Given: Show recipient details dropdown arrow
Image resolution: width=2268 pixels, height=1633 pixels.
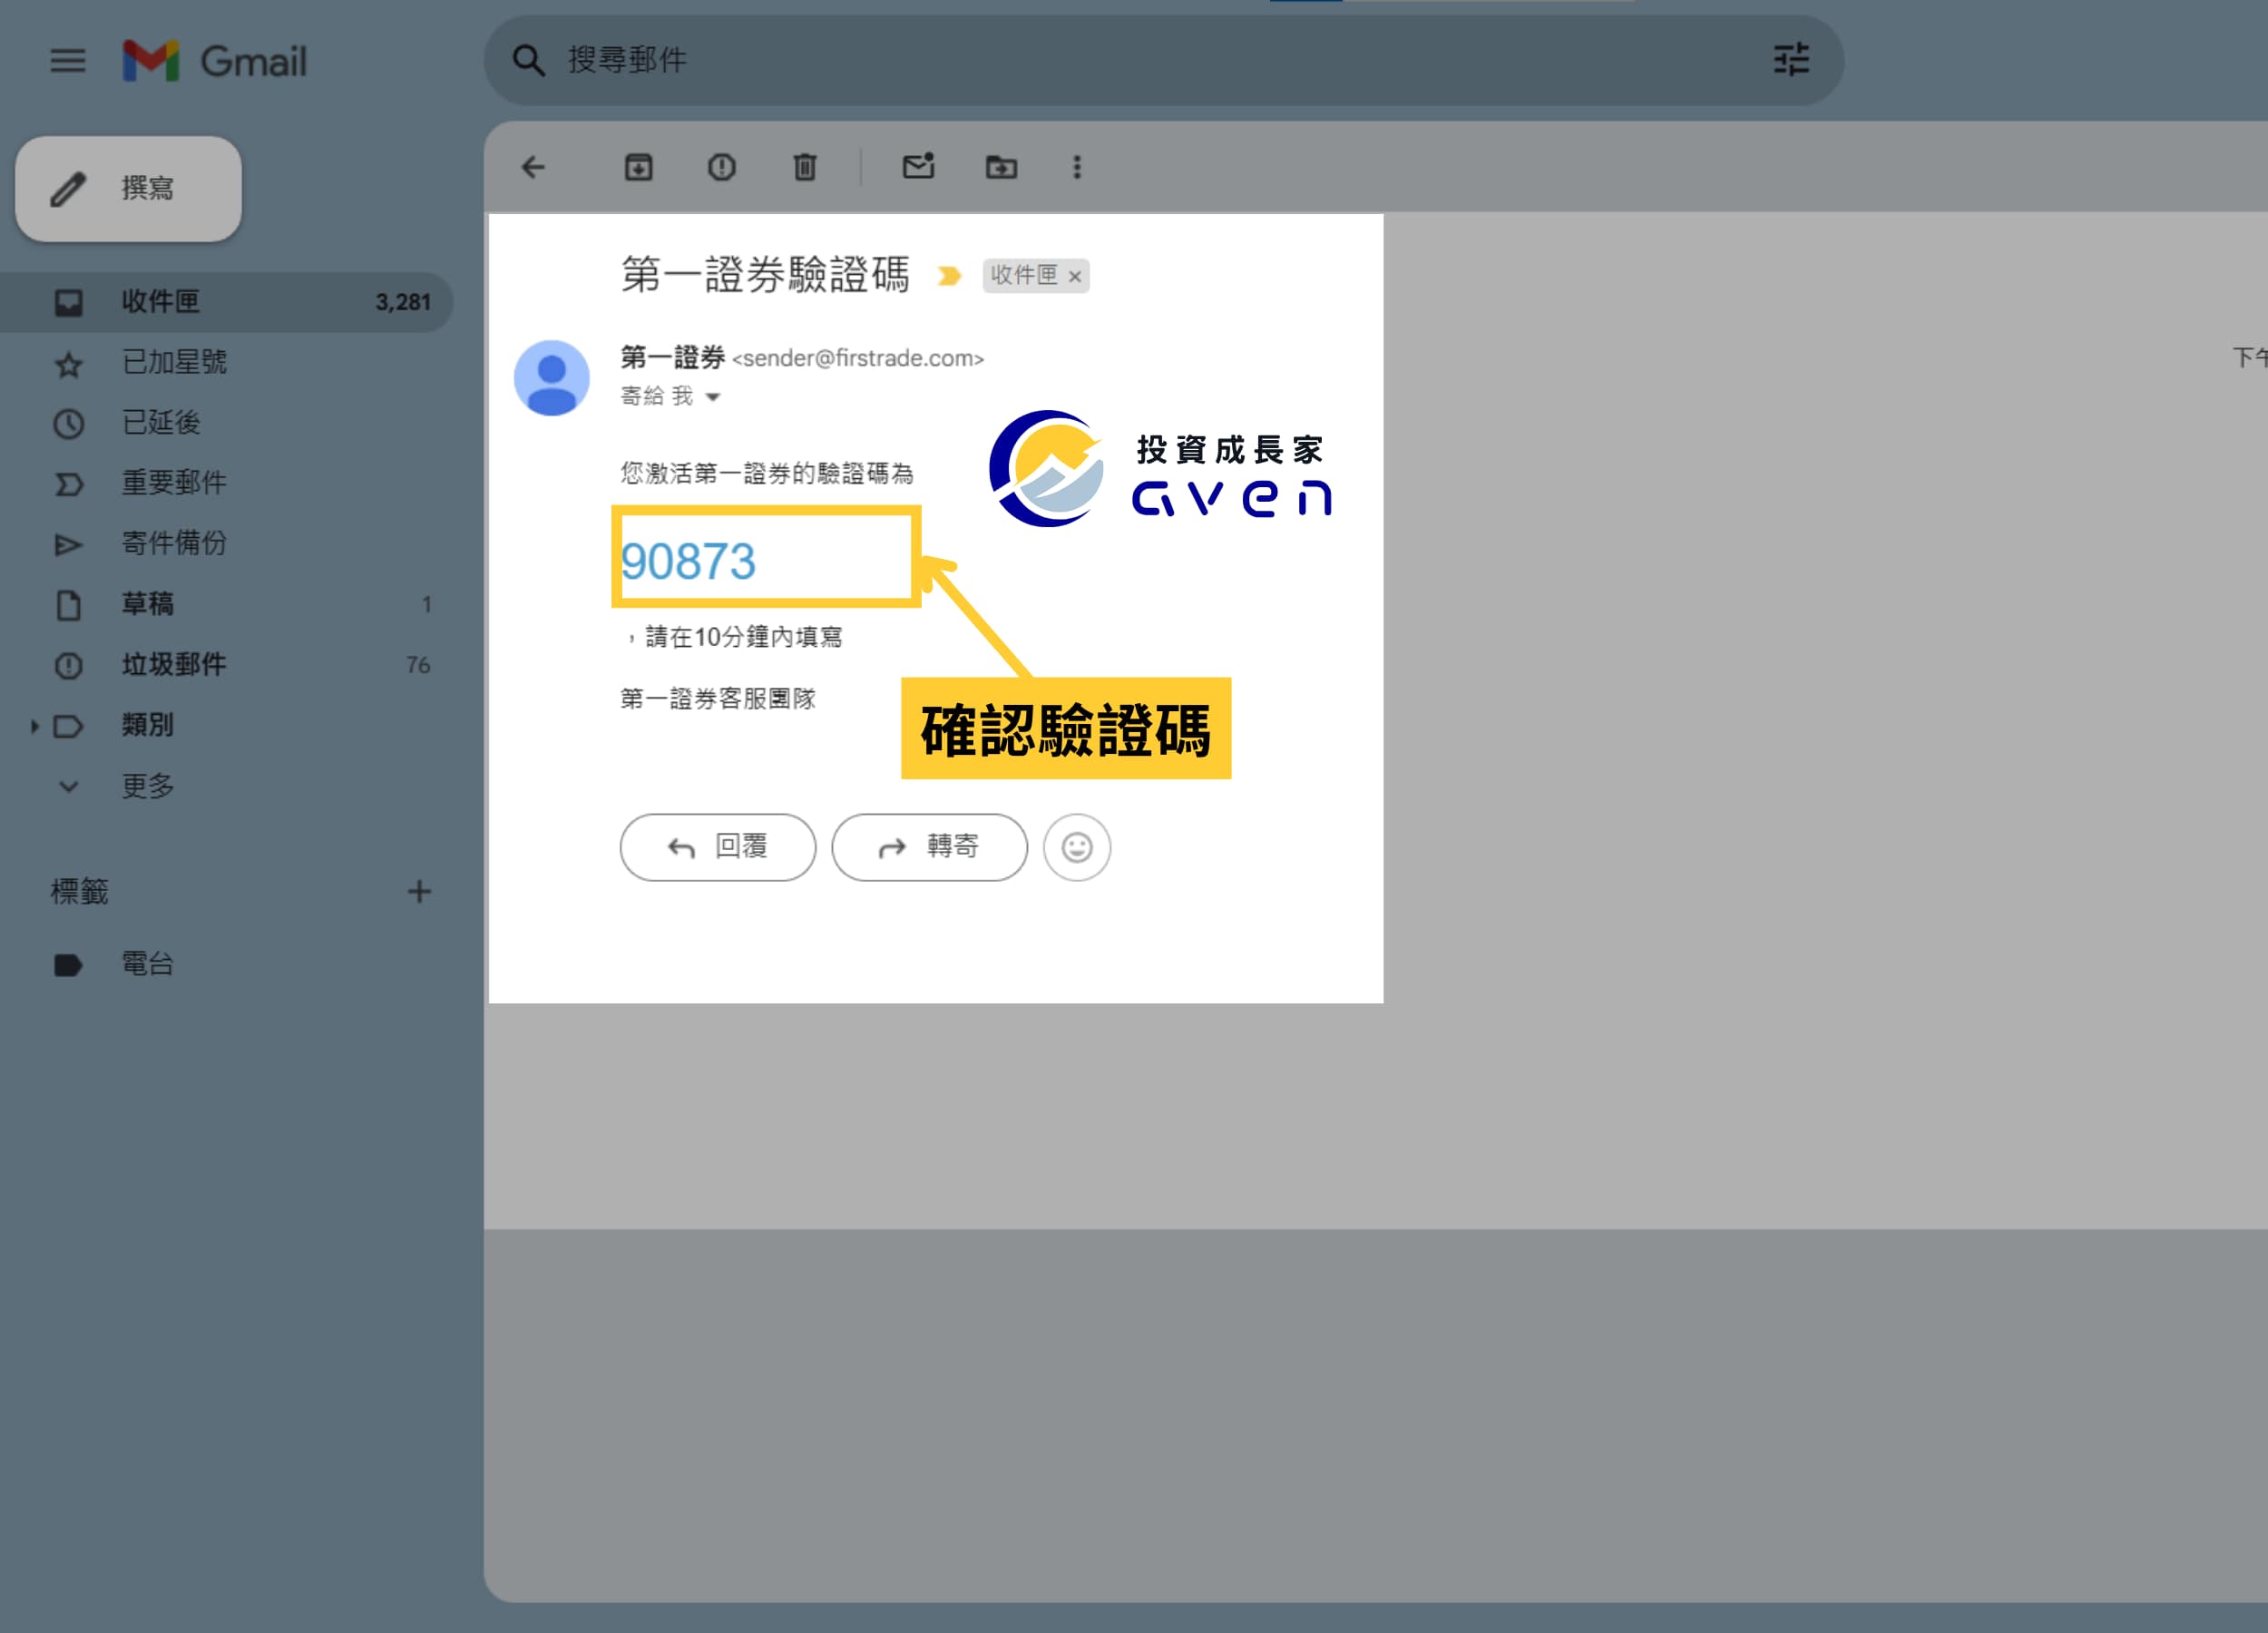Looking at the screenshot, I should (713, 397).
